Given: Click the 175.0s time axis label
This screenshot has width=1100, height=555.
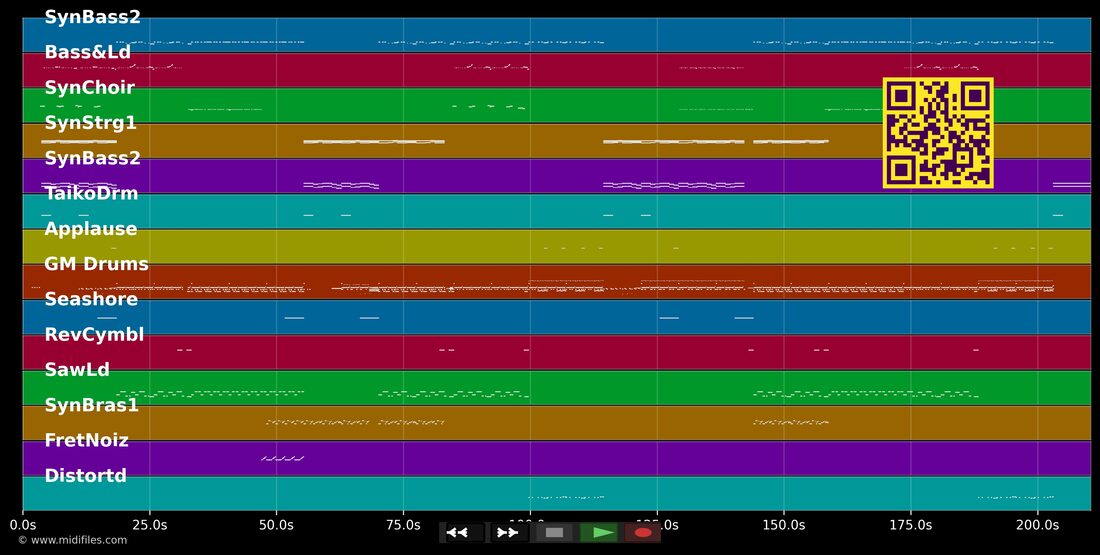Looking at the screenshot, I should [x=911, y=525].
